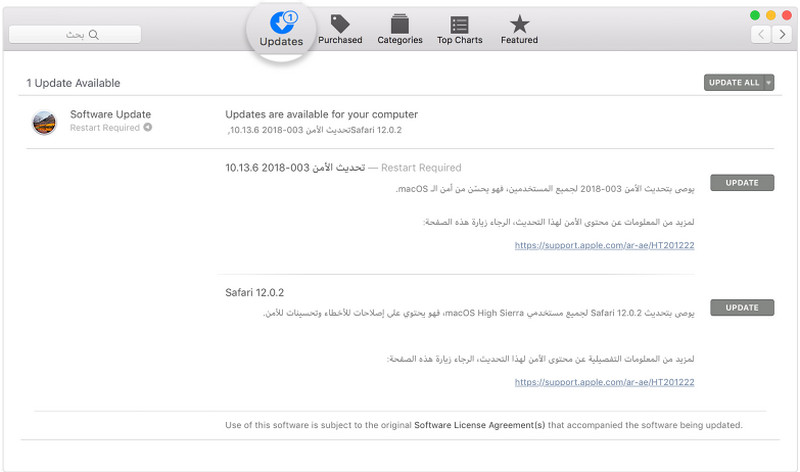
Task: Open the Purchased tag icon
Action: pos(340,23)
